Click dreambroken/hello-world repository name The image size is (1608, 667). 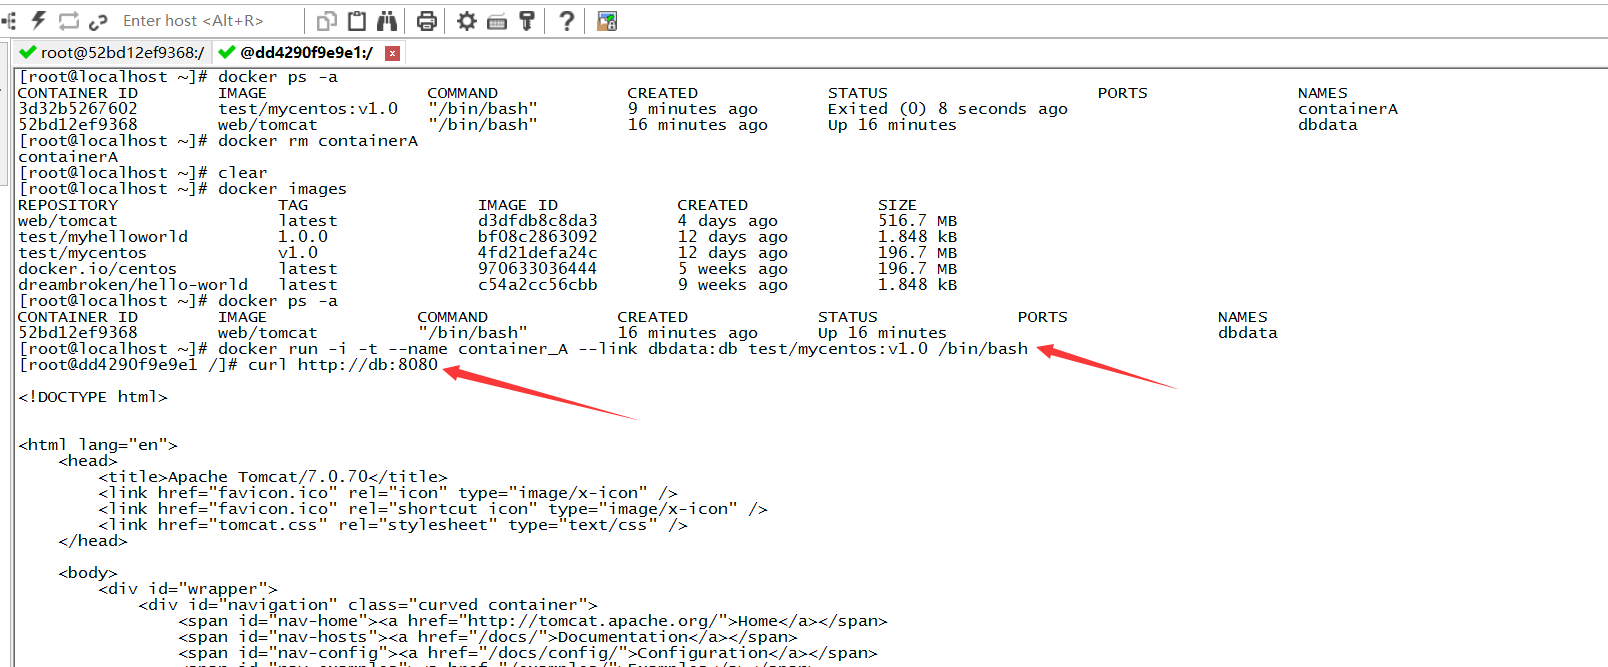coord(133,285)
